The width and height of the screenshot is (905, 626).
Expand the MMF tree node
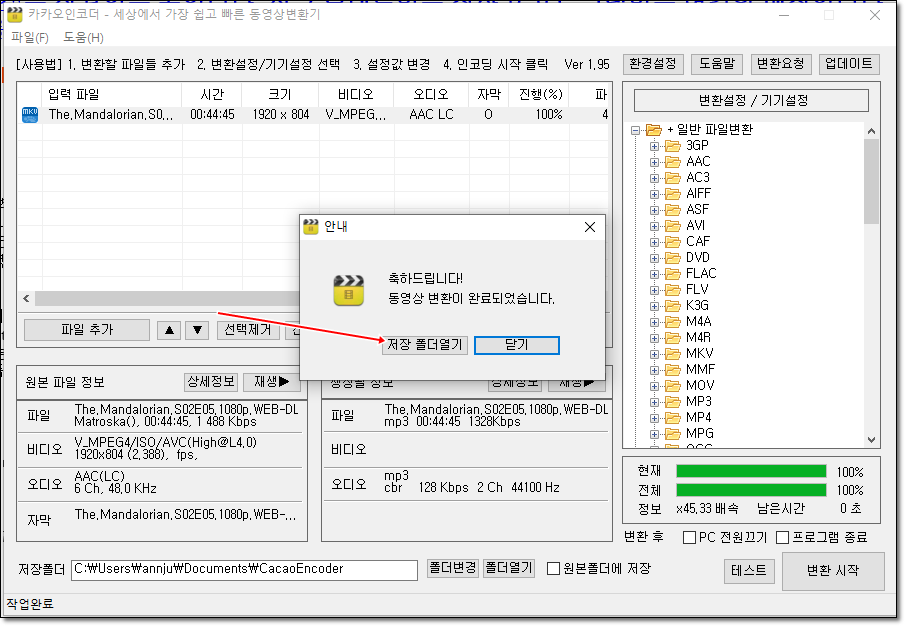click(654, 370)
